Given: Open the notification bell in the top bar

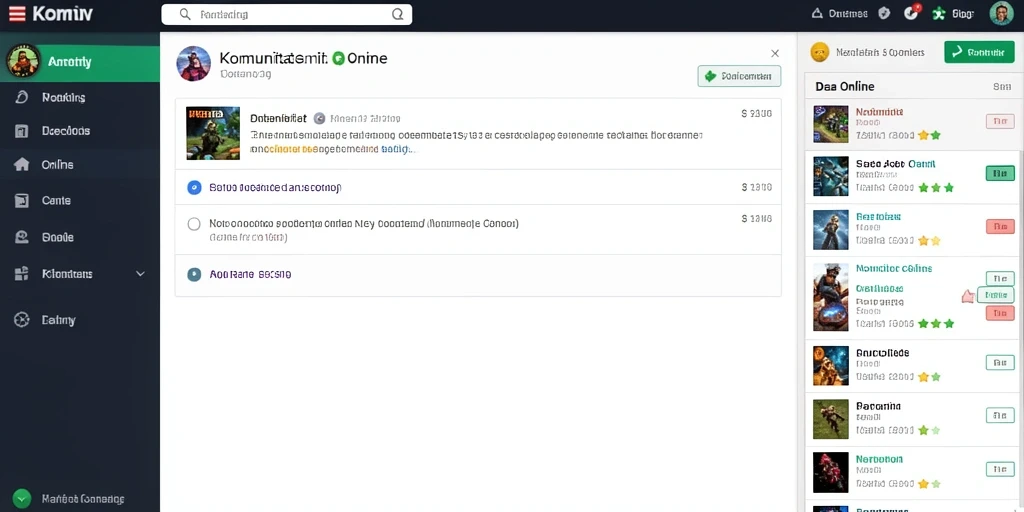Looking at the screenshot, I should pos(816,14).
